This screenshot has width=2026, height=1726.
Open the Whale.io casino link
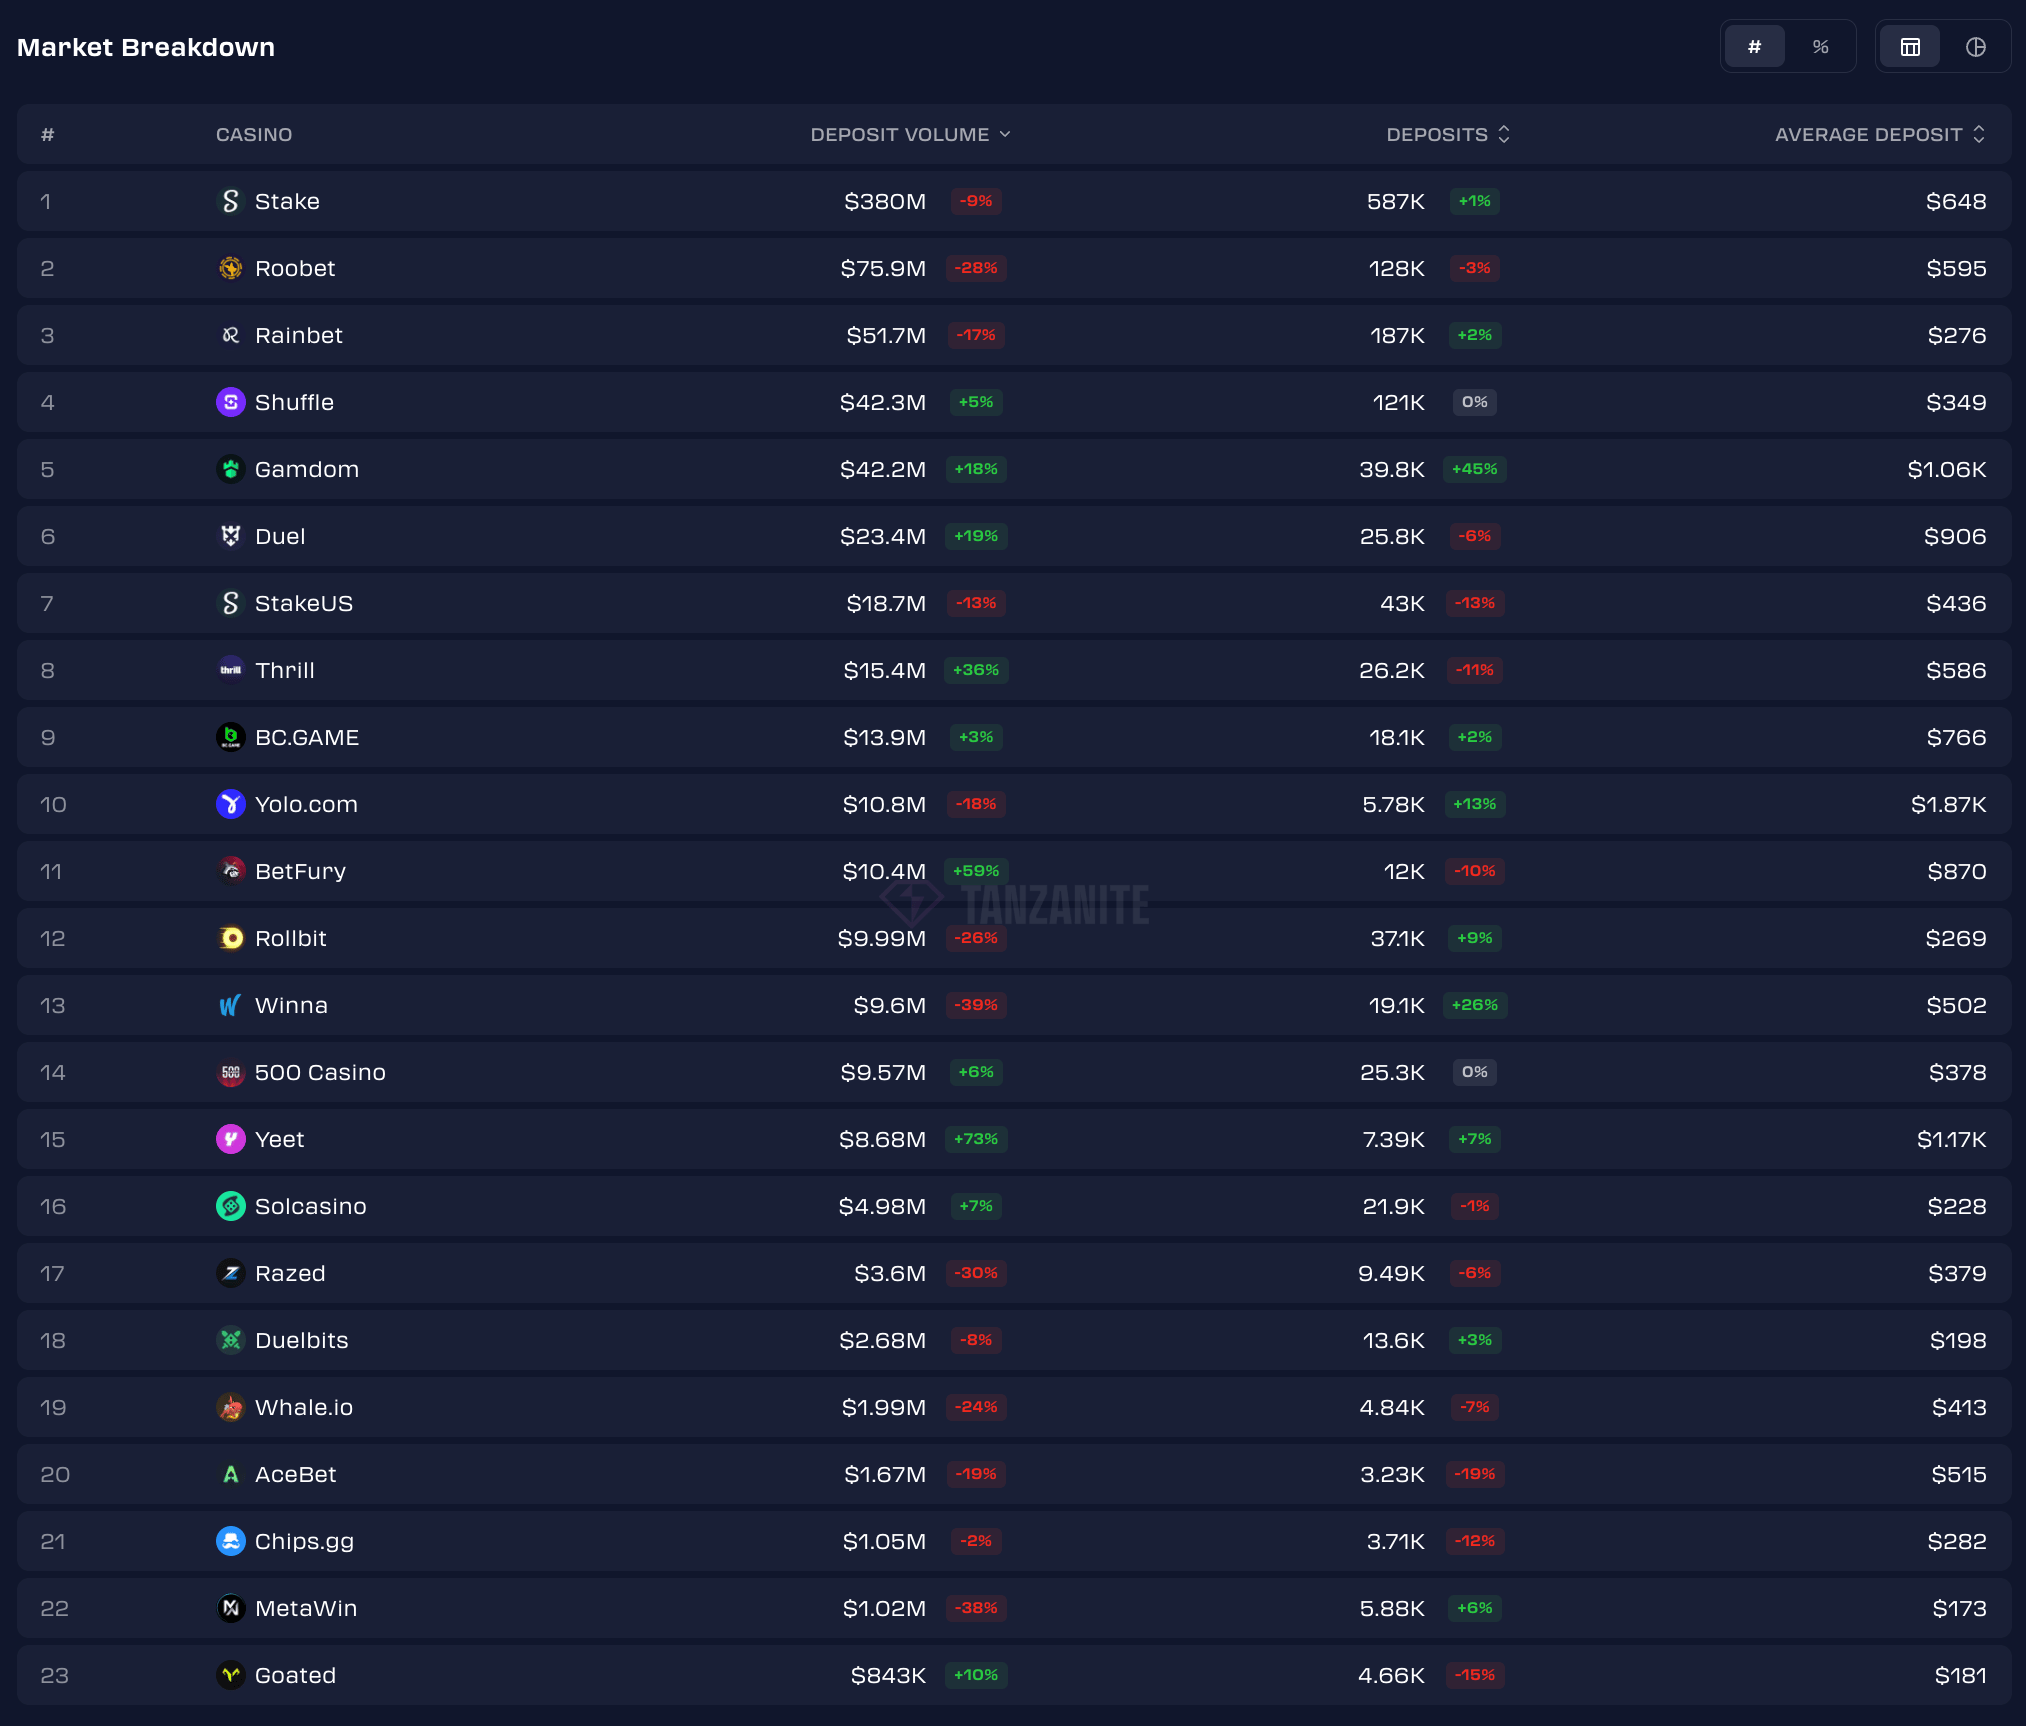click(x=303, y=1407)
